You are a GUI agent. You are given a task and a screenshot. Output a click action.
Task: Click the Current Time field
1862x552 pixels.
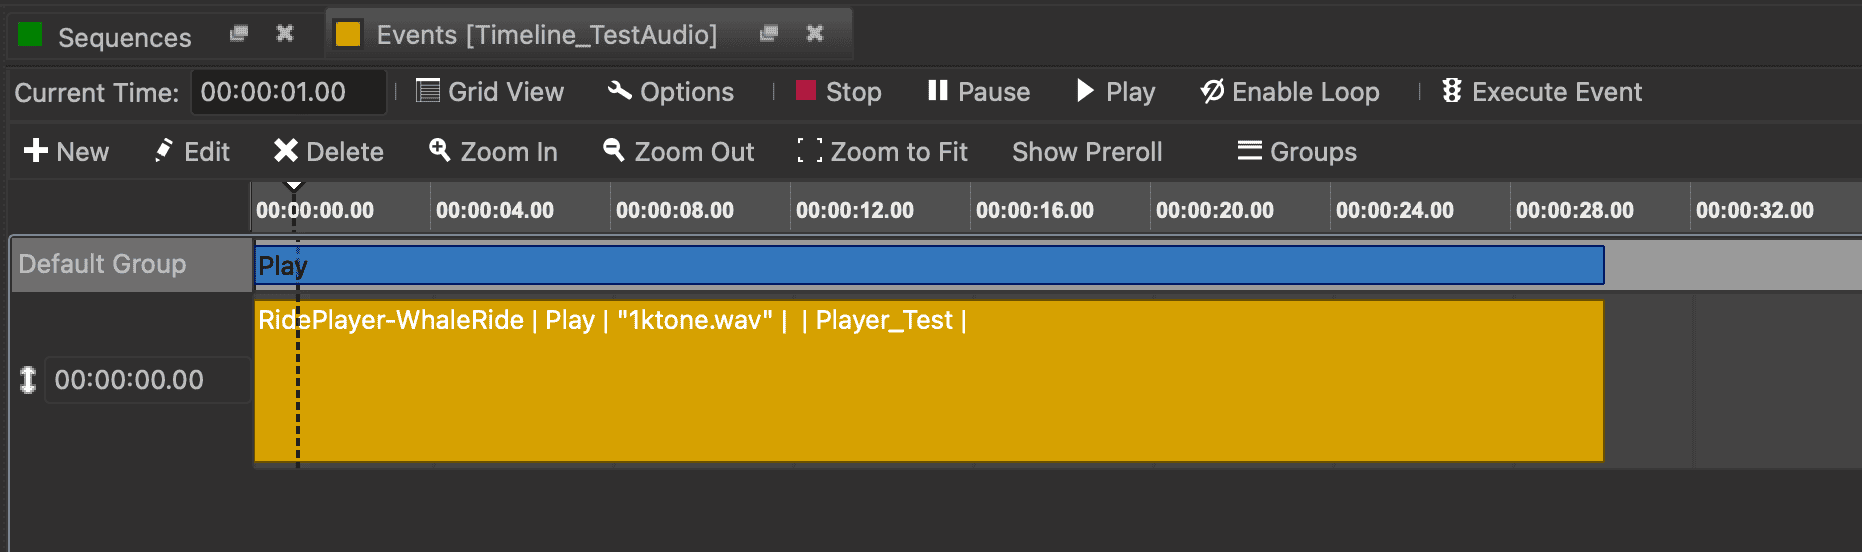(x=288, y=92)
